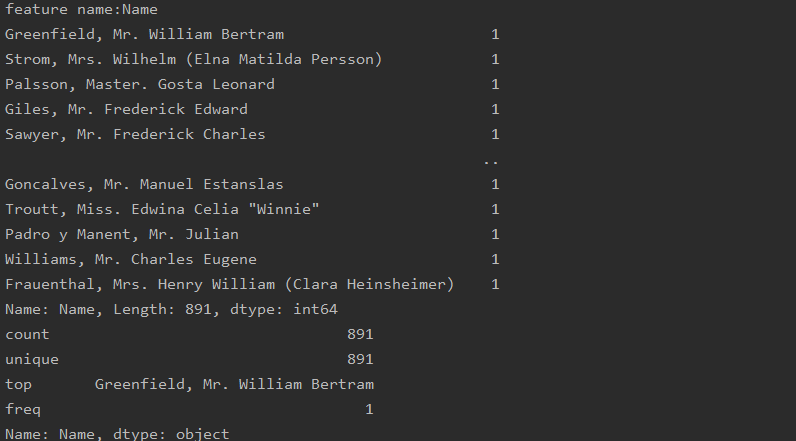
Task: Click the 'Name: Name, dtype: object' line
Action: click(117, 434)
